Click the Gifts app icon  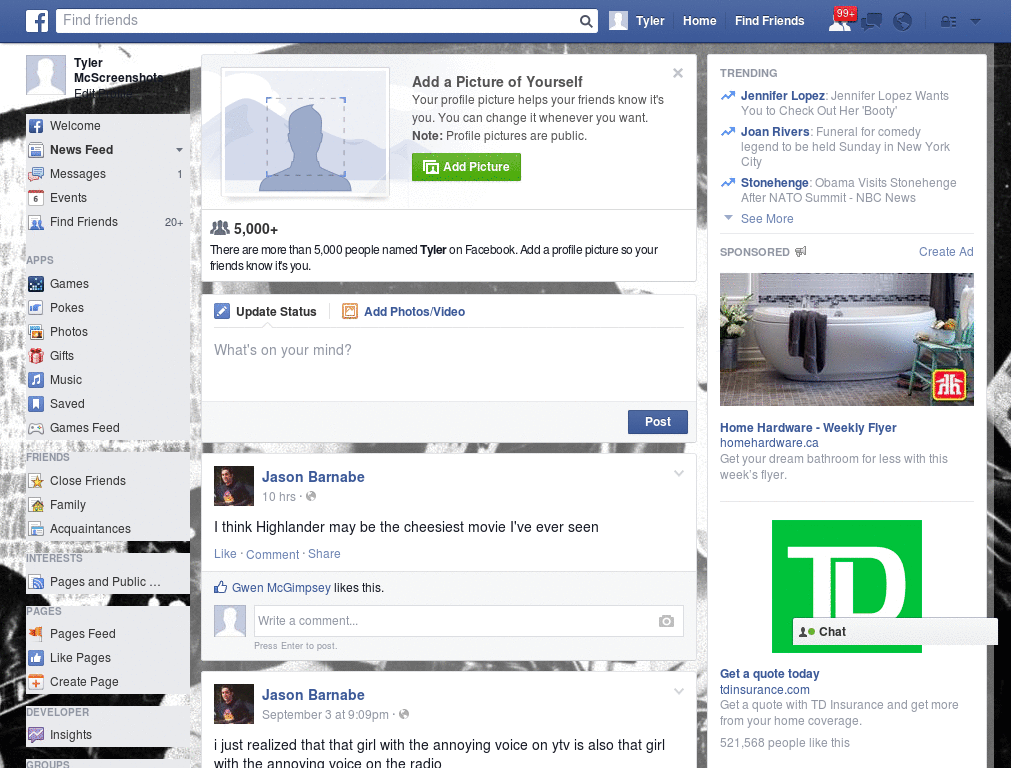[x=36, y=356]
